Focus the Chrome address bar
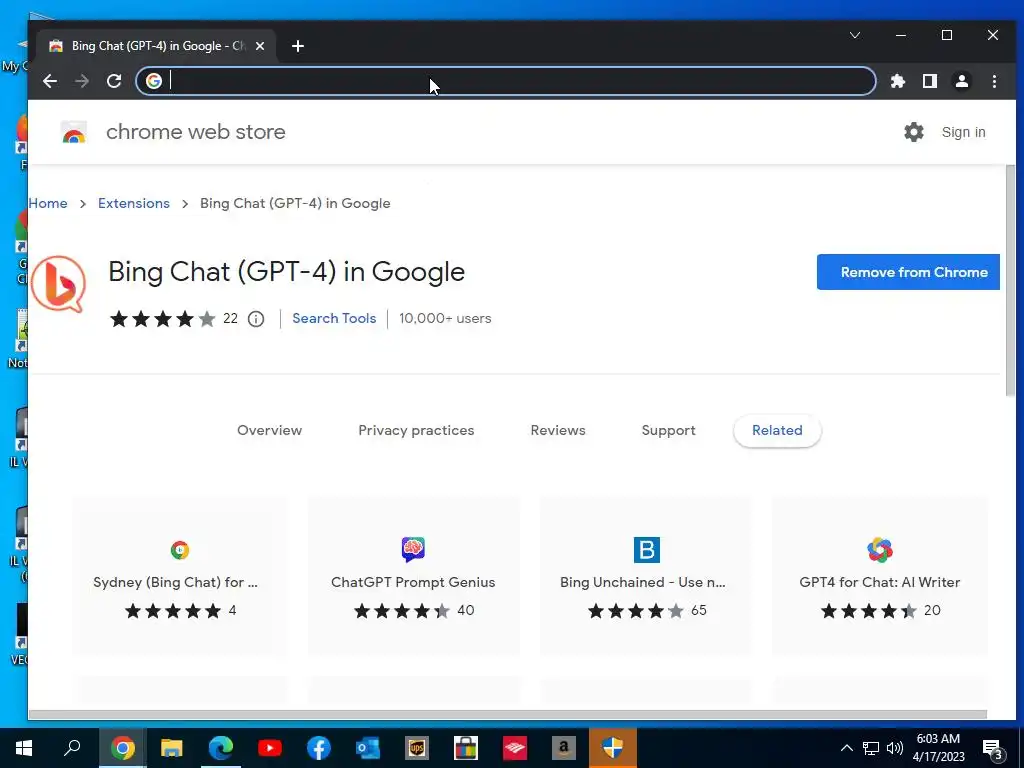Screen dimensions: 1024x768 pyautogui.click(x=506, y=81)
